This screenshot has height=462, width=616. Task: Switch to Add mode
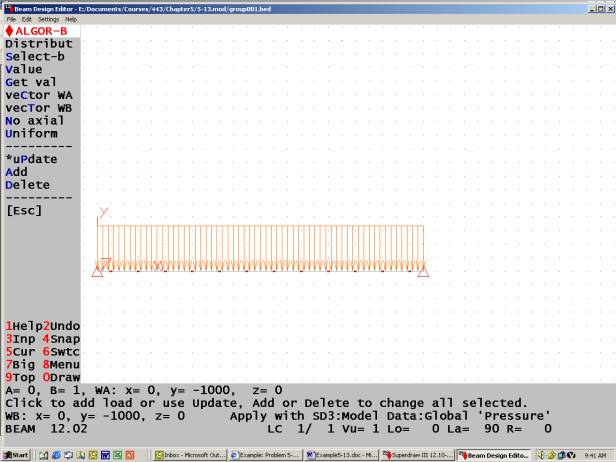pyautogui.click(x=16, y=172)
